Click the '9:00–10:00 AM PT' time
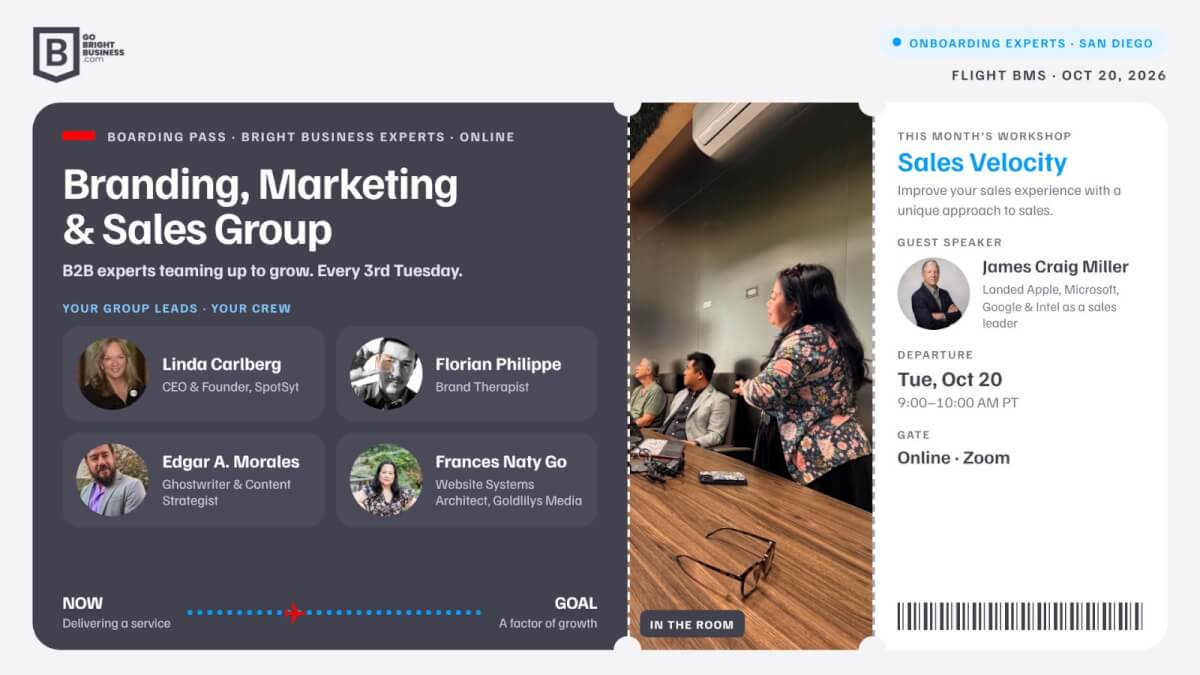This screenshot has height=675, width=1200. point(956,403)
